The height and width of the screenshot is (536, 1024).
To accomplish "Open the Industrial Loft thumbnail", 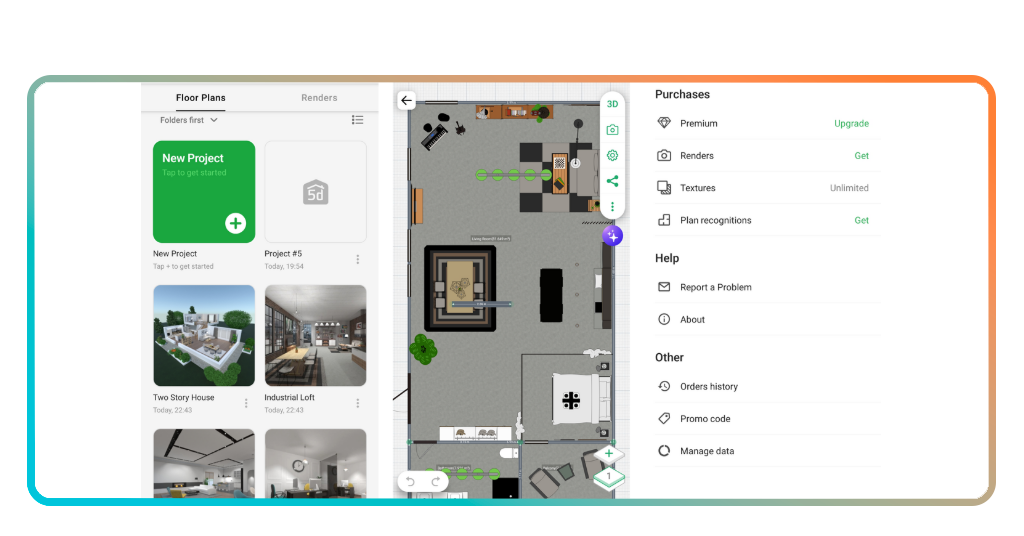I will [x=315, y=336].
